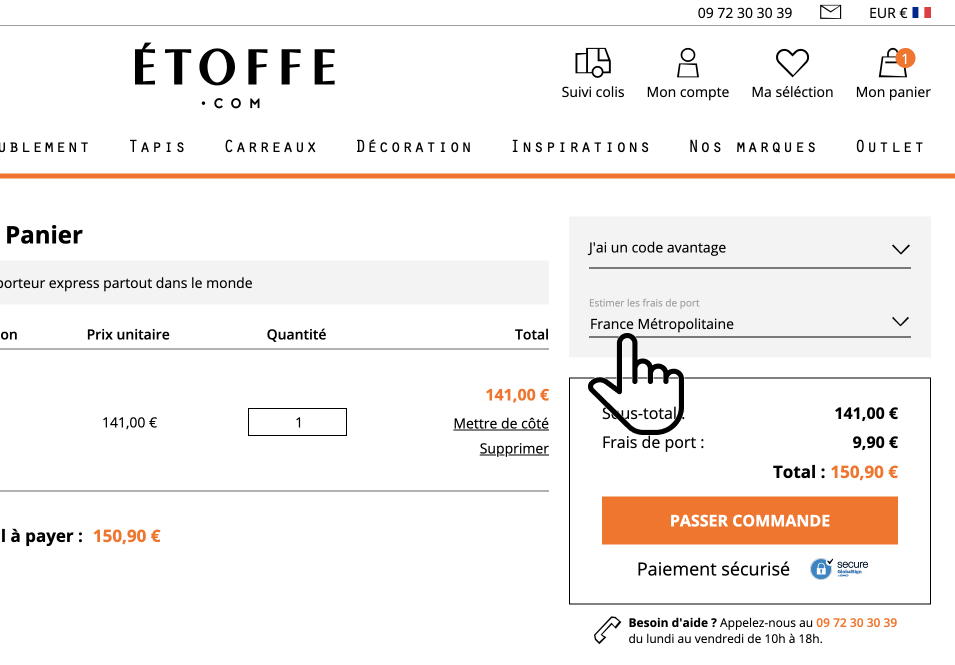The height and width of the screenshot is (665, 955).
Task: Click the quantity input field
Action: pos(297,422)
